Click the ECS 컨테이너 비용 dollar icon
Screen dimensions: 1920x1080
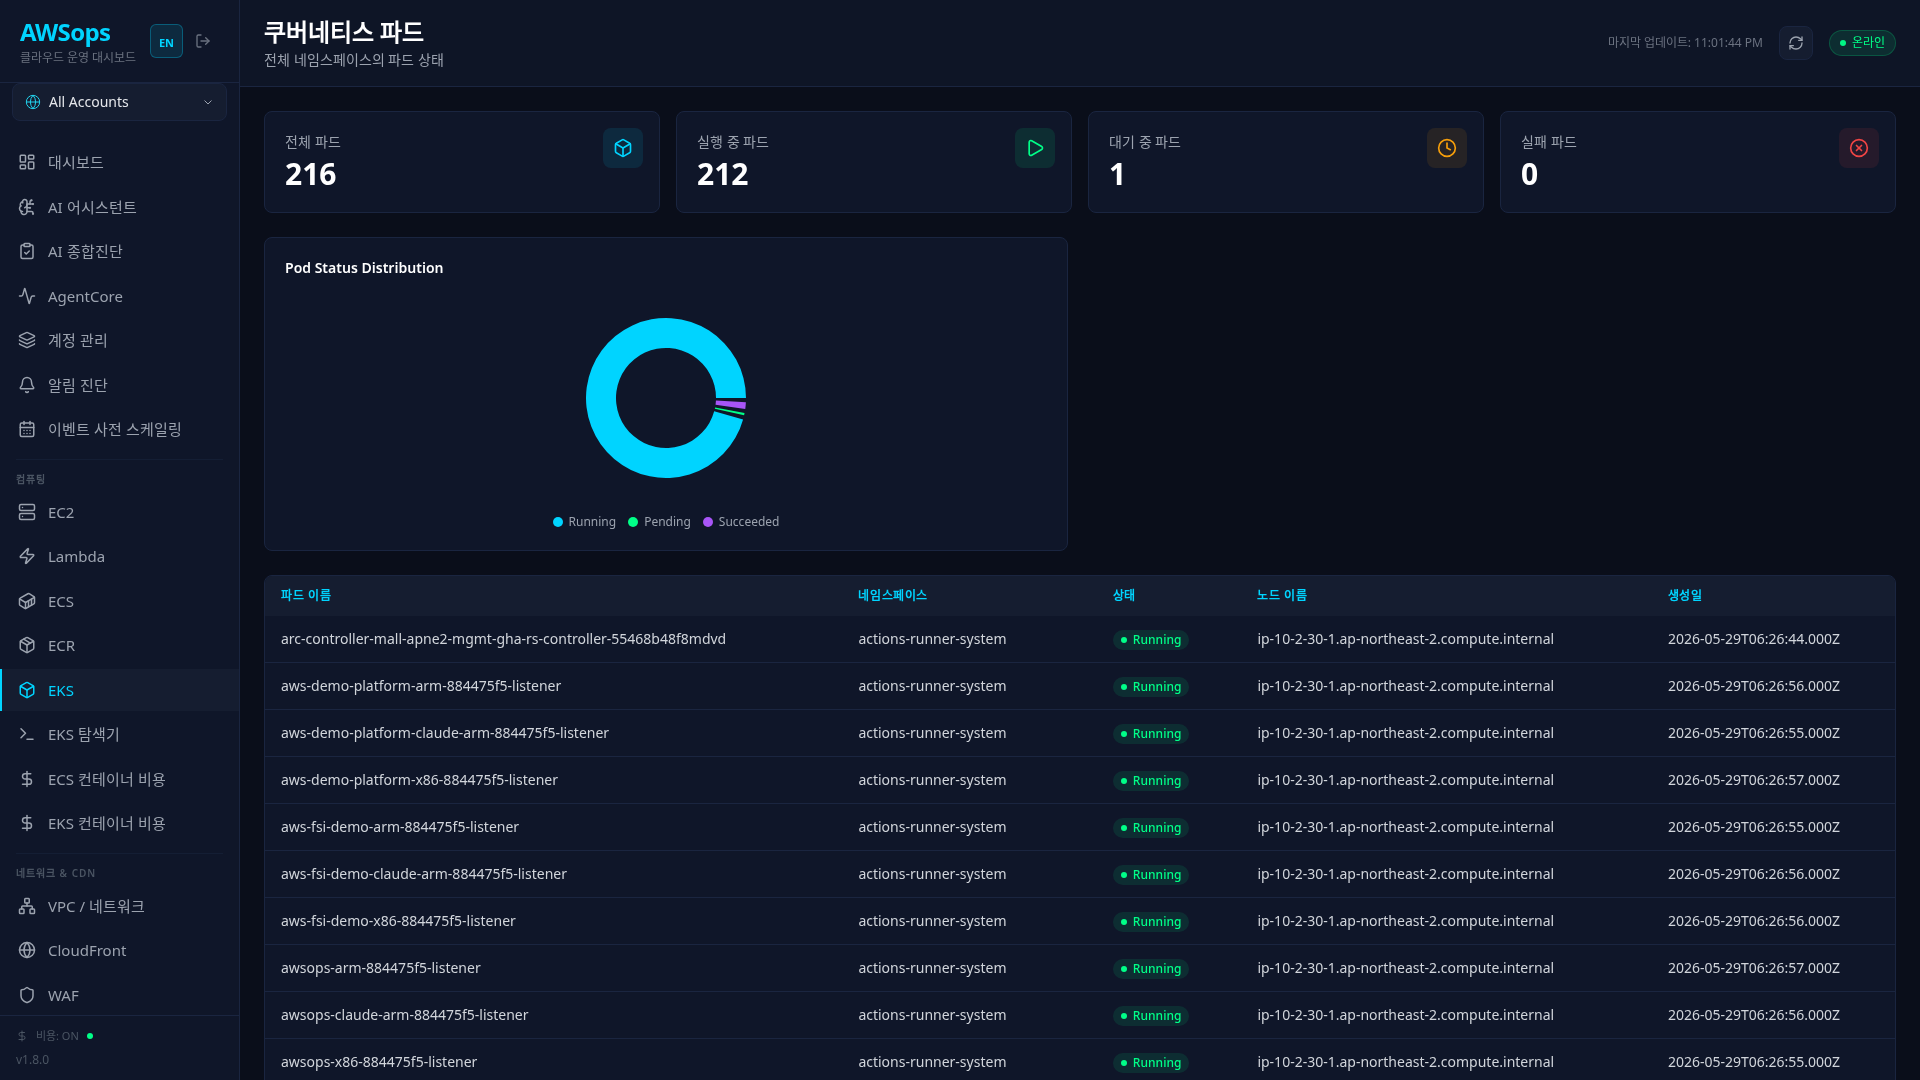[27, 779]
